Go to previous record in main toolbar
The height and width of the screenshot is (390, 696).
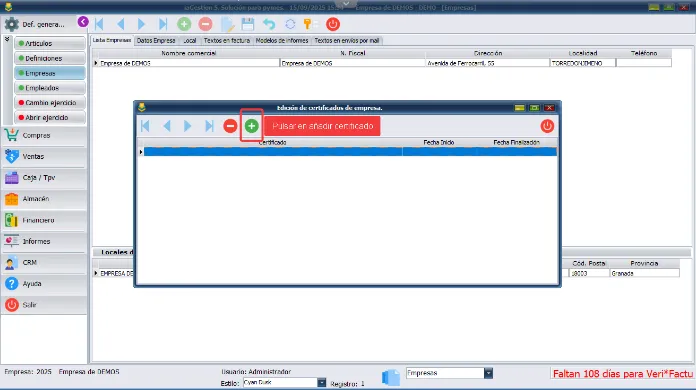120,24
